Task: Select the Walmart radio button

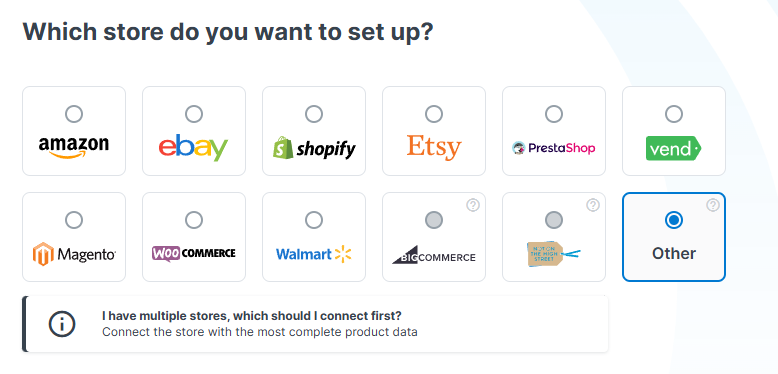Action: pyautogui.click(x=314, y=220)
